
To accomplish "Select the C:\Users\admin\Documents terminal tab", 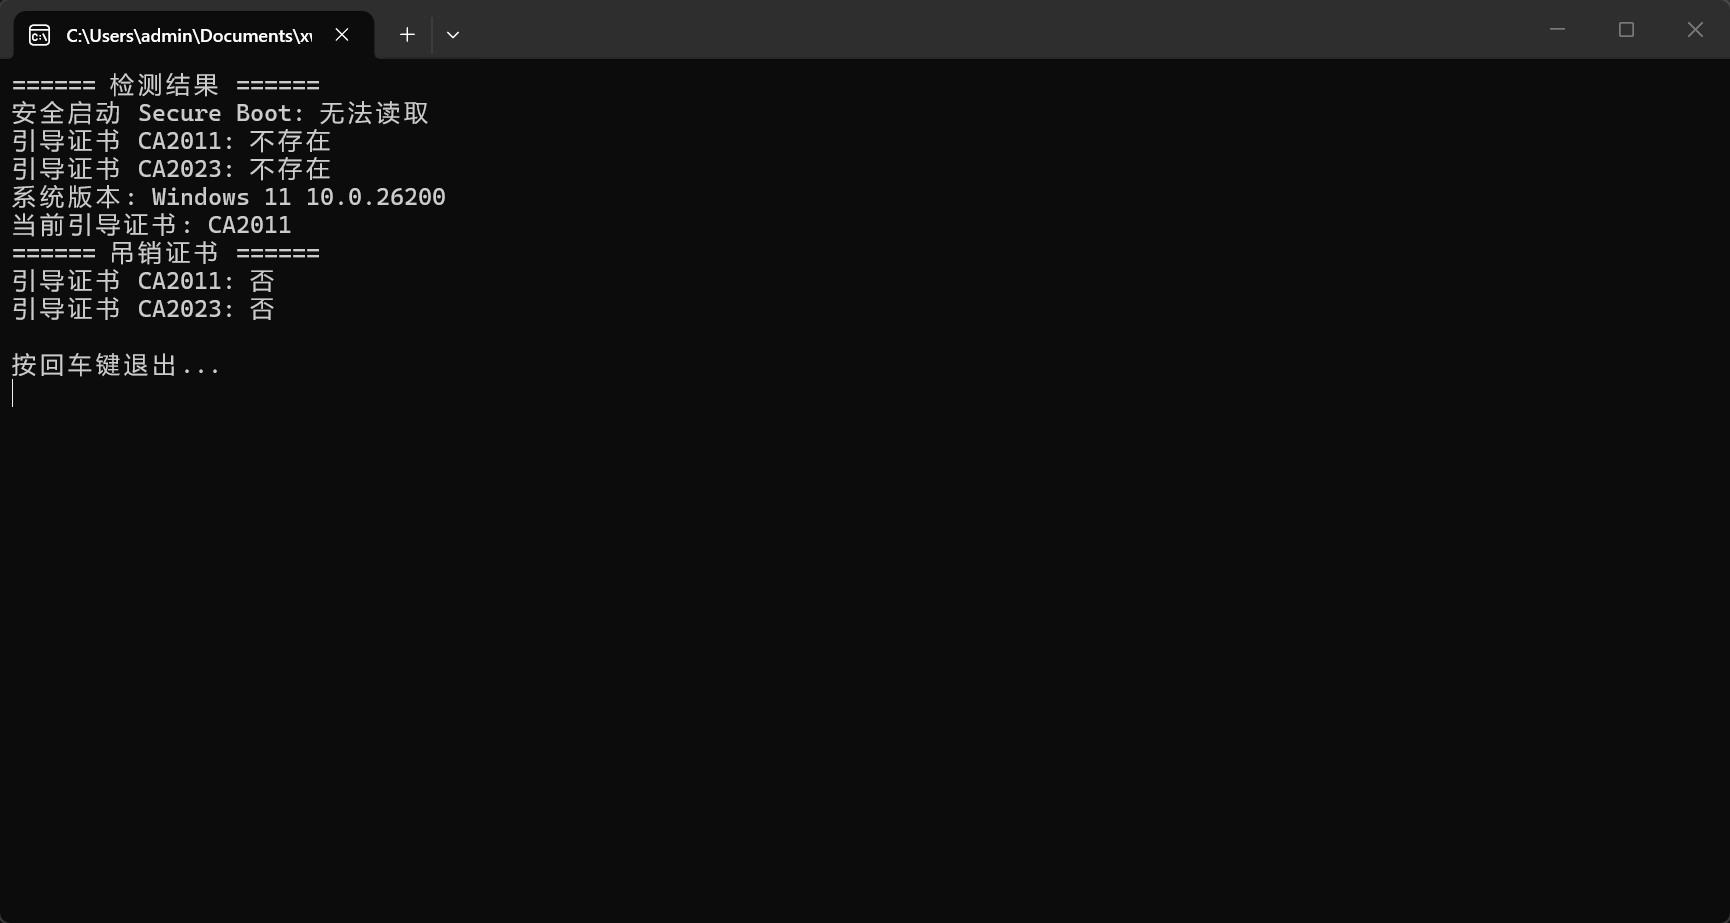I will click(194, 35).
